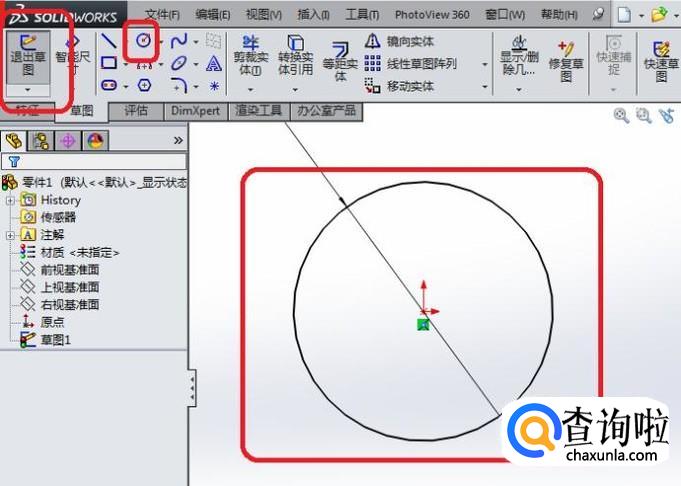Open the 编辑(E) menu
Viewport: 681px width, 486px height.
click(x=212, y=15)
